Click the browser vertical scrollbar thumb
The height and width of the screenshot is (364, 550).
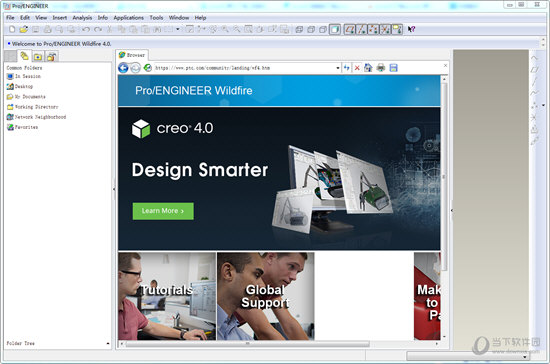point(444,176)
